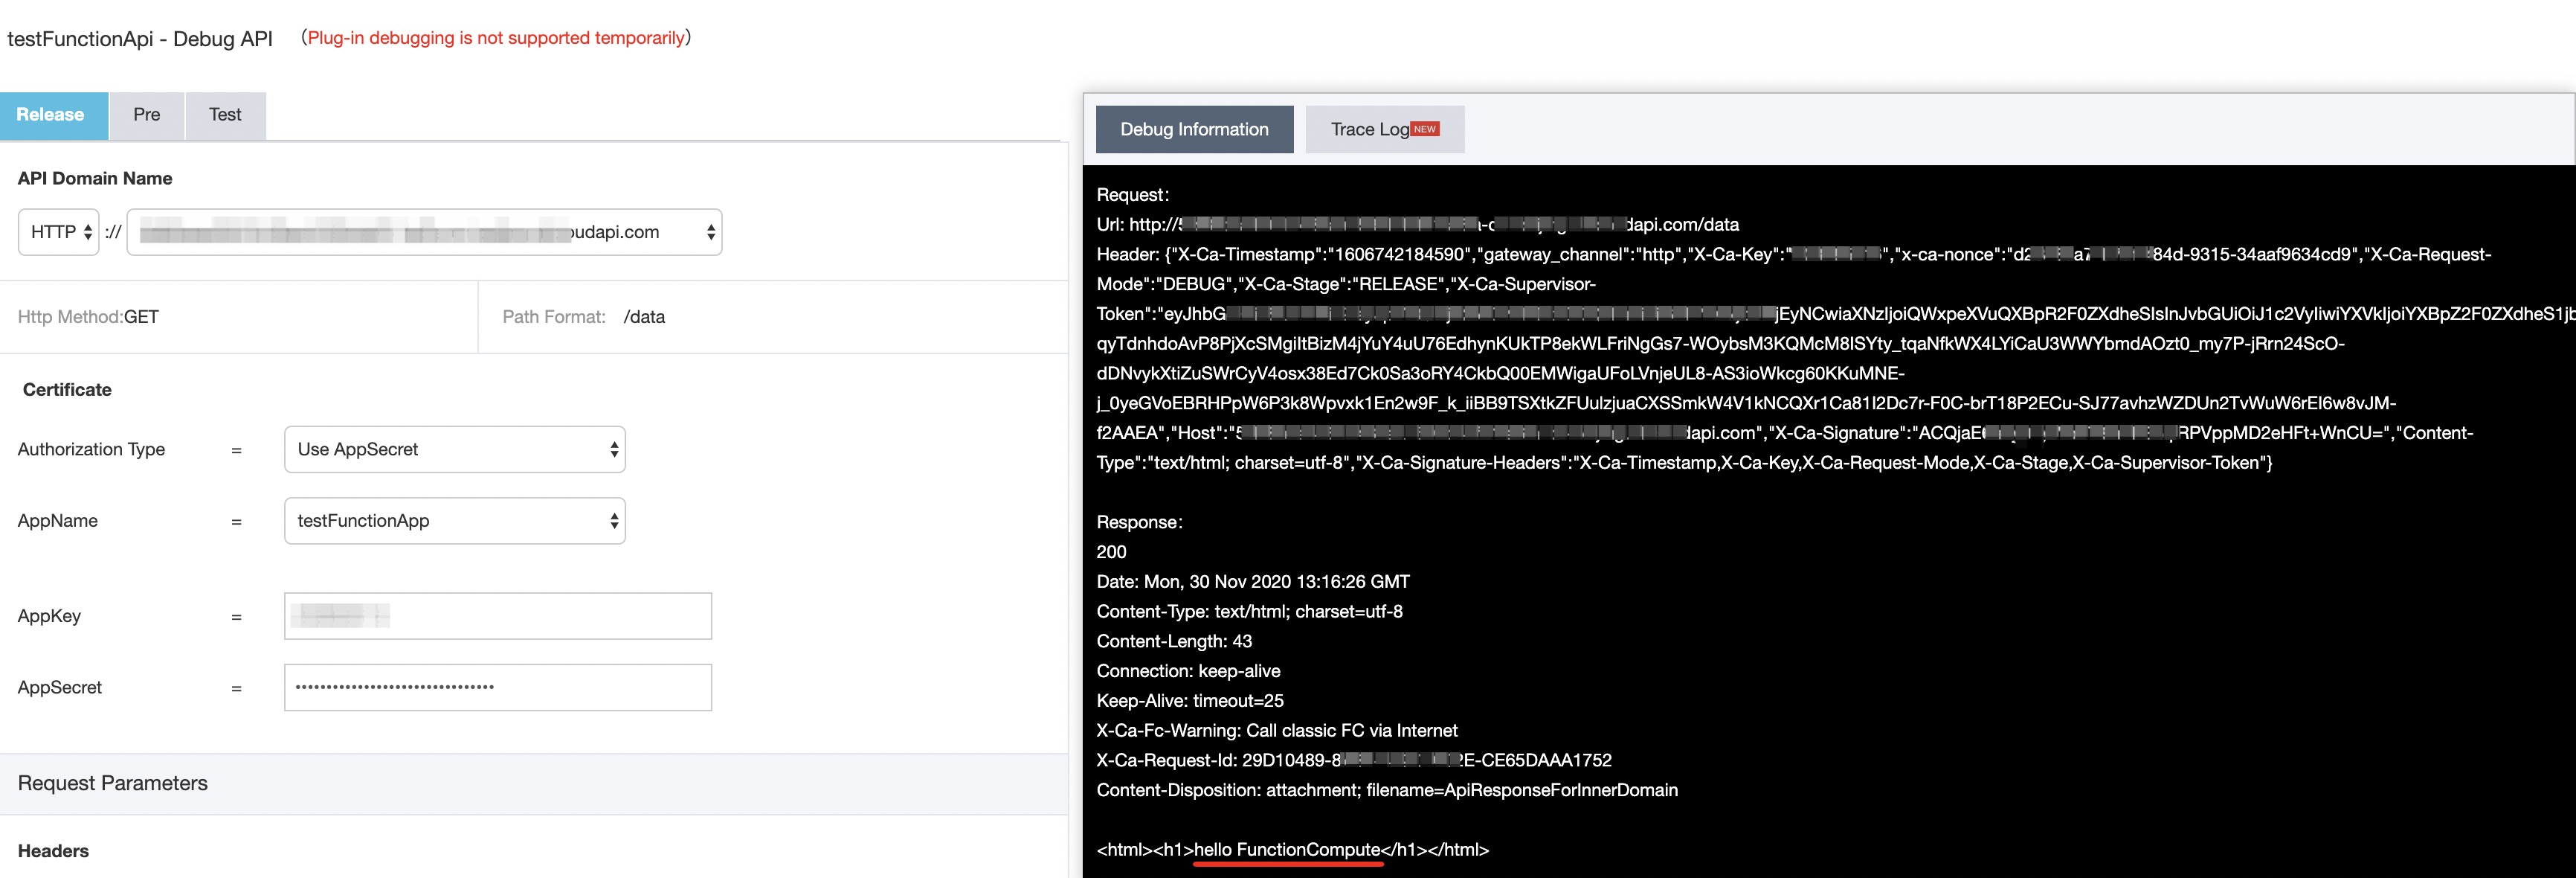Click the Certificate section heading

(x=67, y=390)
